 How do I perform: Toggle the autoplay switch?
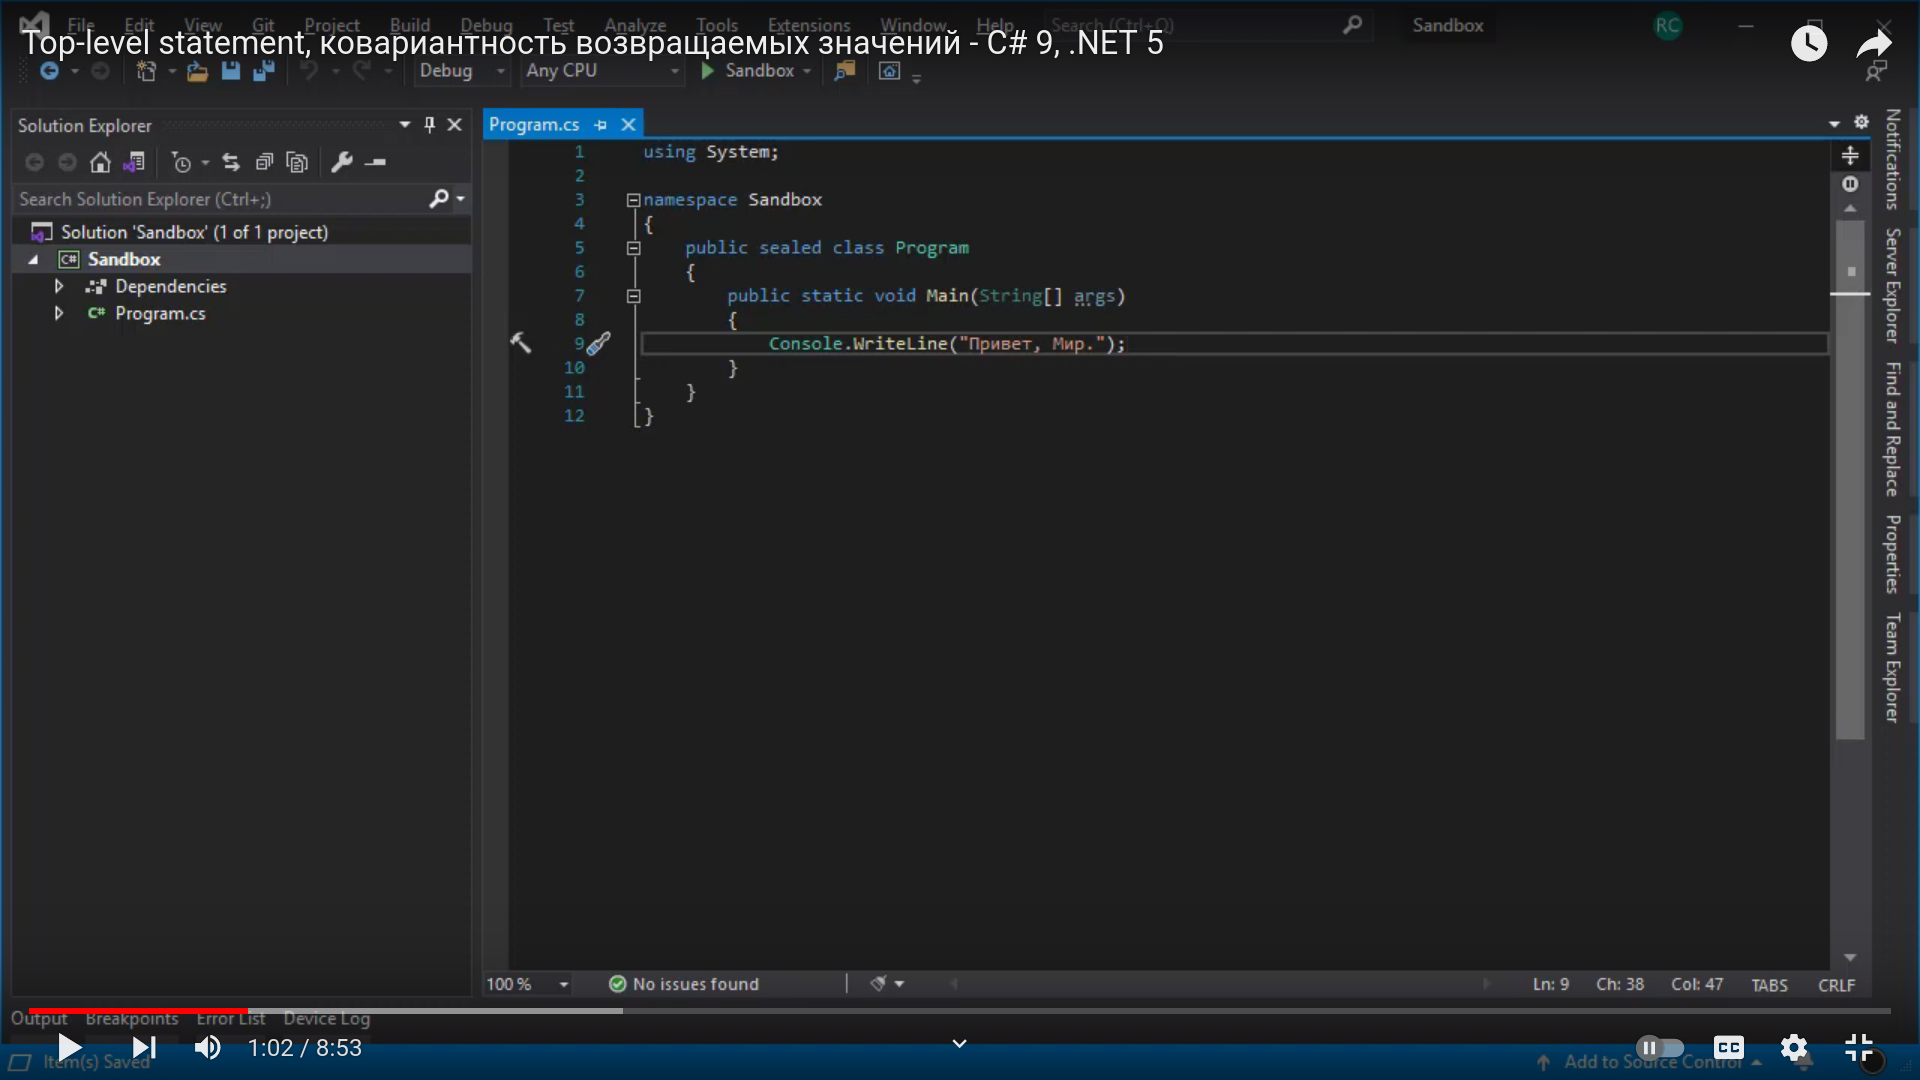click(1660, 1048)
